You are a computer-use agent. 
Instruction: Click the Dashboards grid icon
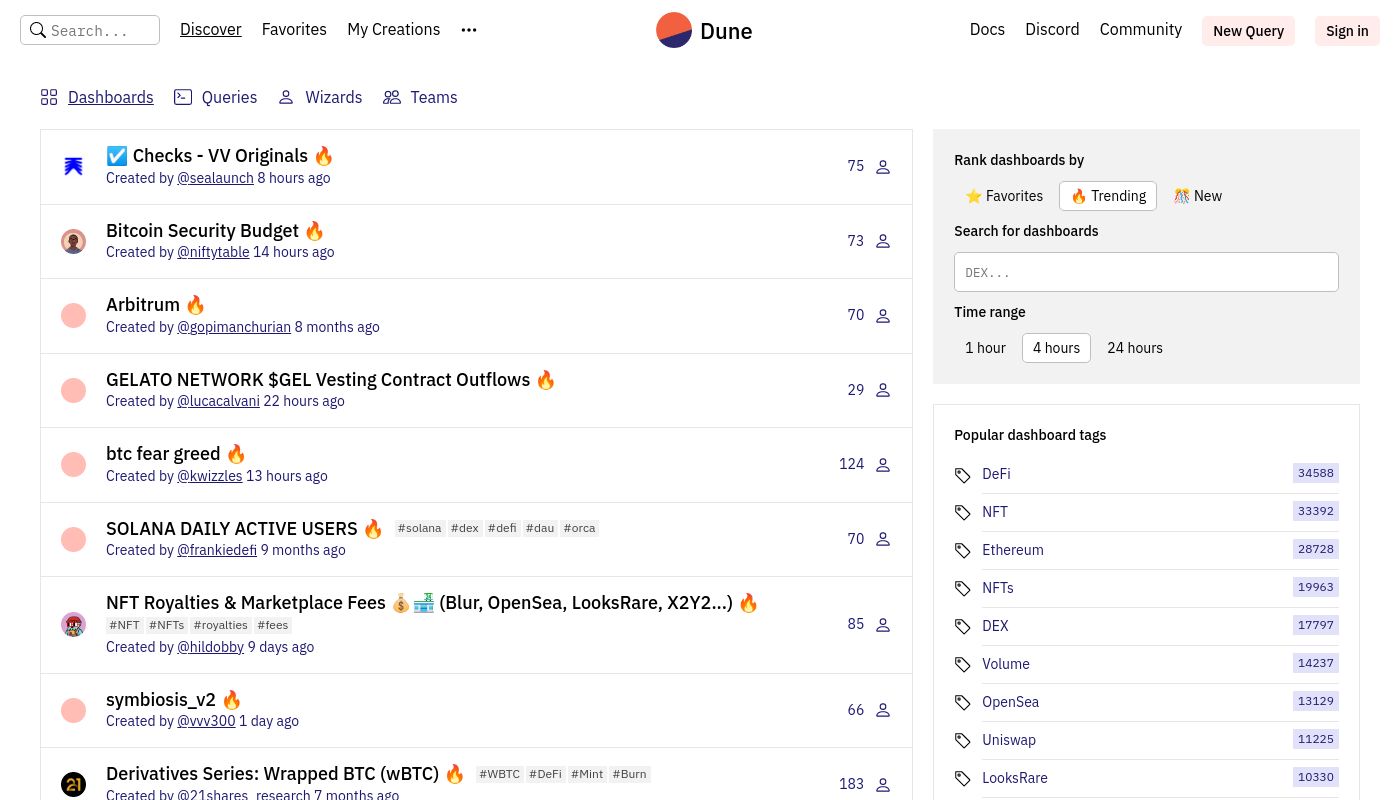[49, 97]
